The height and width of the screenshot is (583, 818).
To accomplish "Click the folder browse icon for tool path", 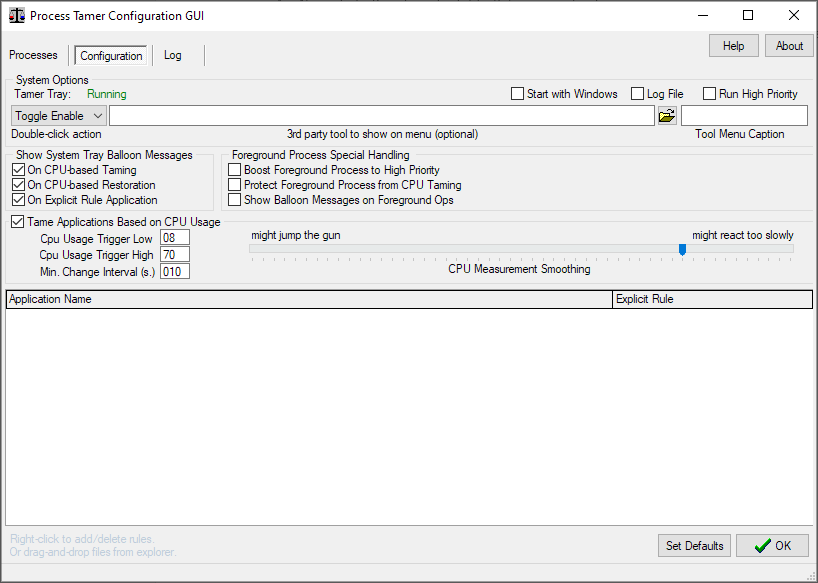I will 667,115.
